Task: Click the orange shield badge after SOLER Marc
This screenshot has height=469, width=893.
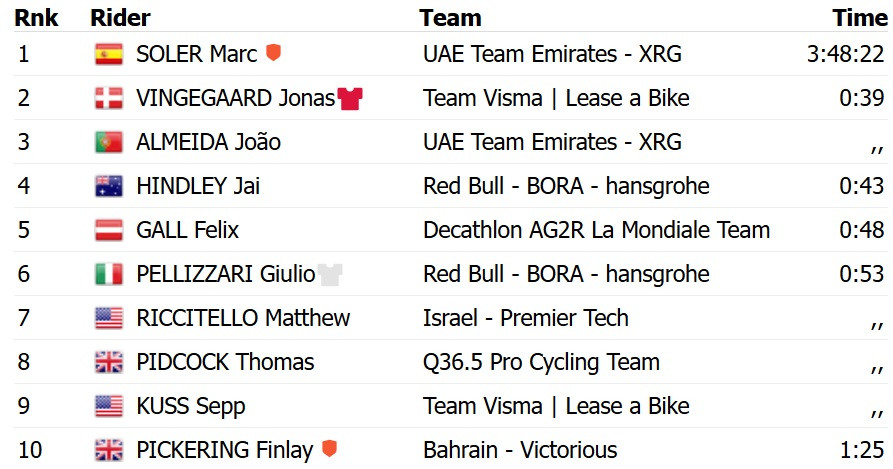Action: pos(273,54)
